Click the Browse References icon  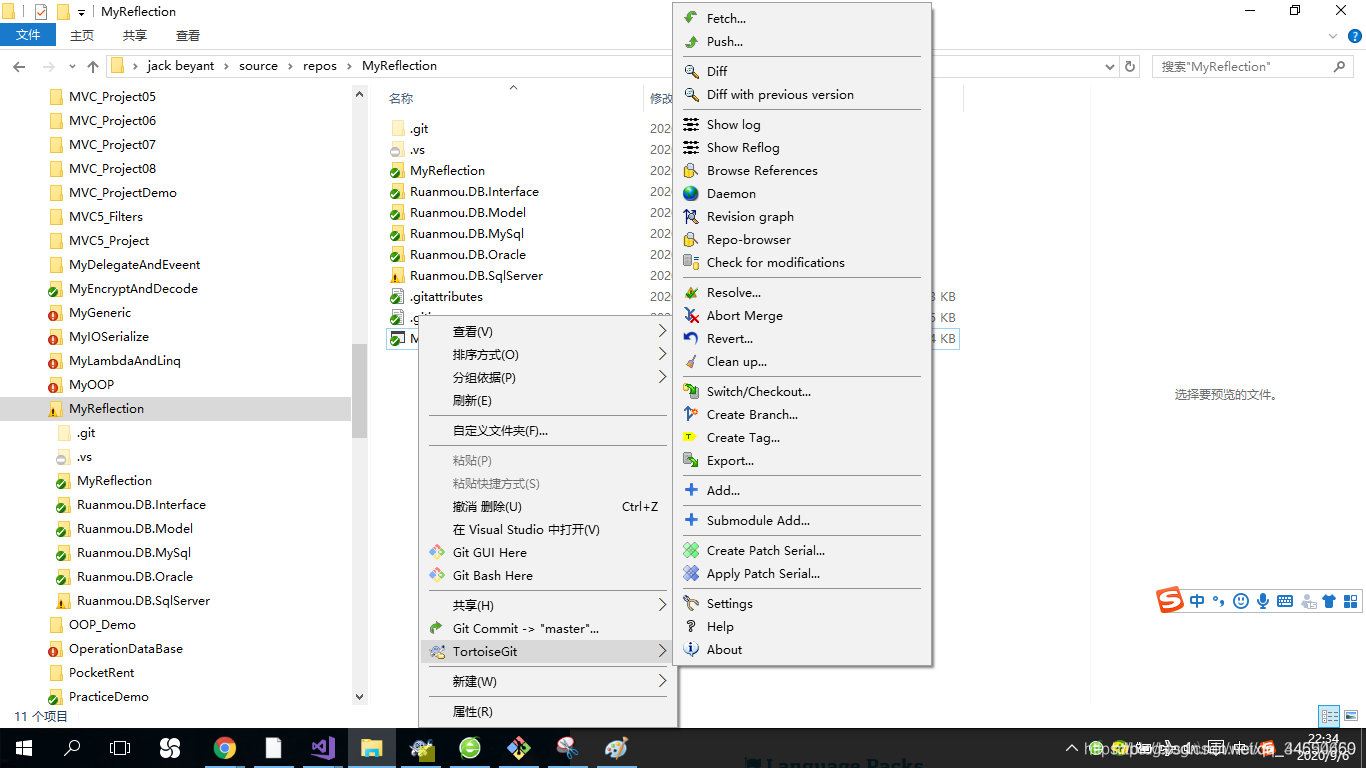691,170
